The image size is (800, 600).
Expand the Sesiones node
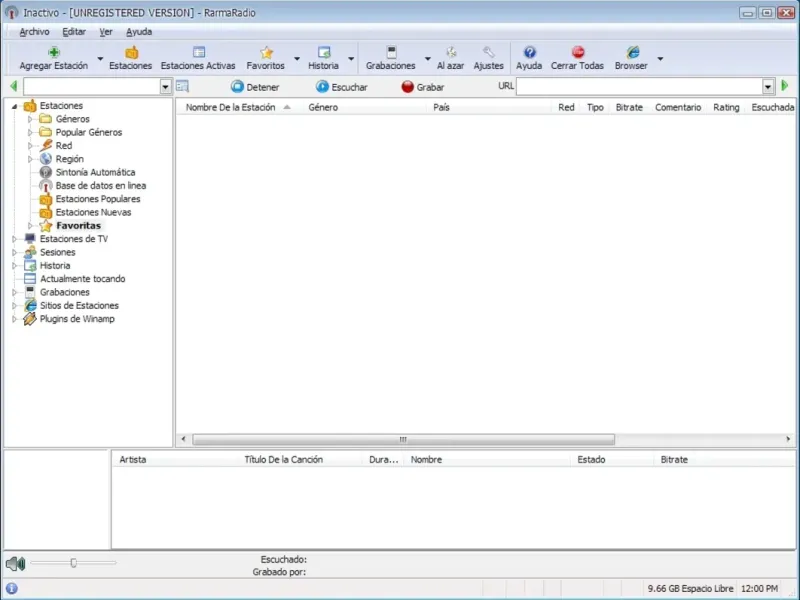14,252
